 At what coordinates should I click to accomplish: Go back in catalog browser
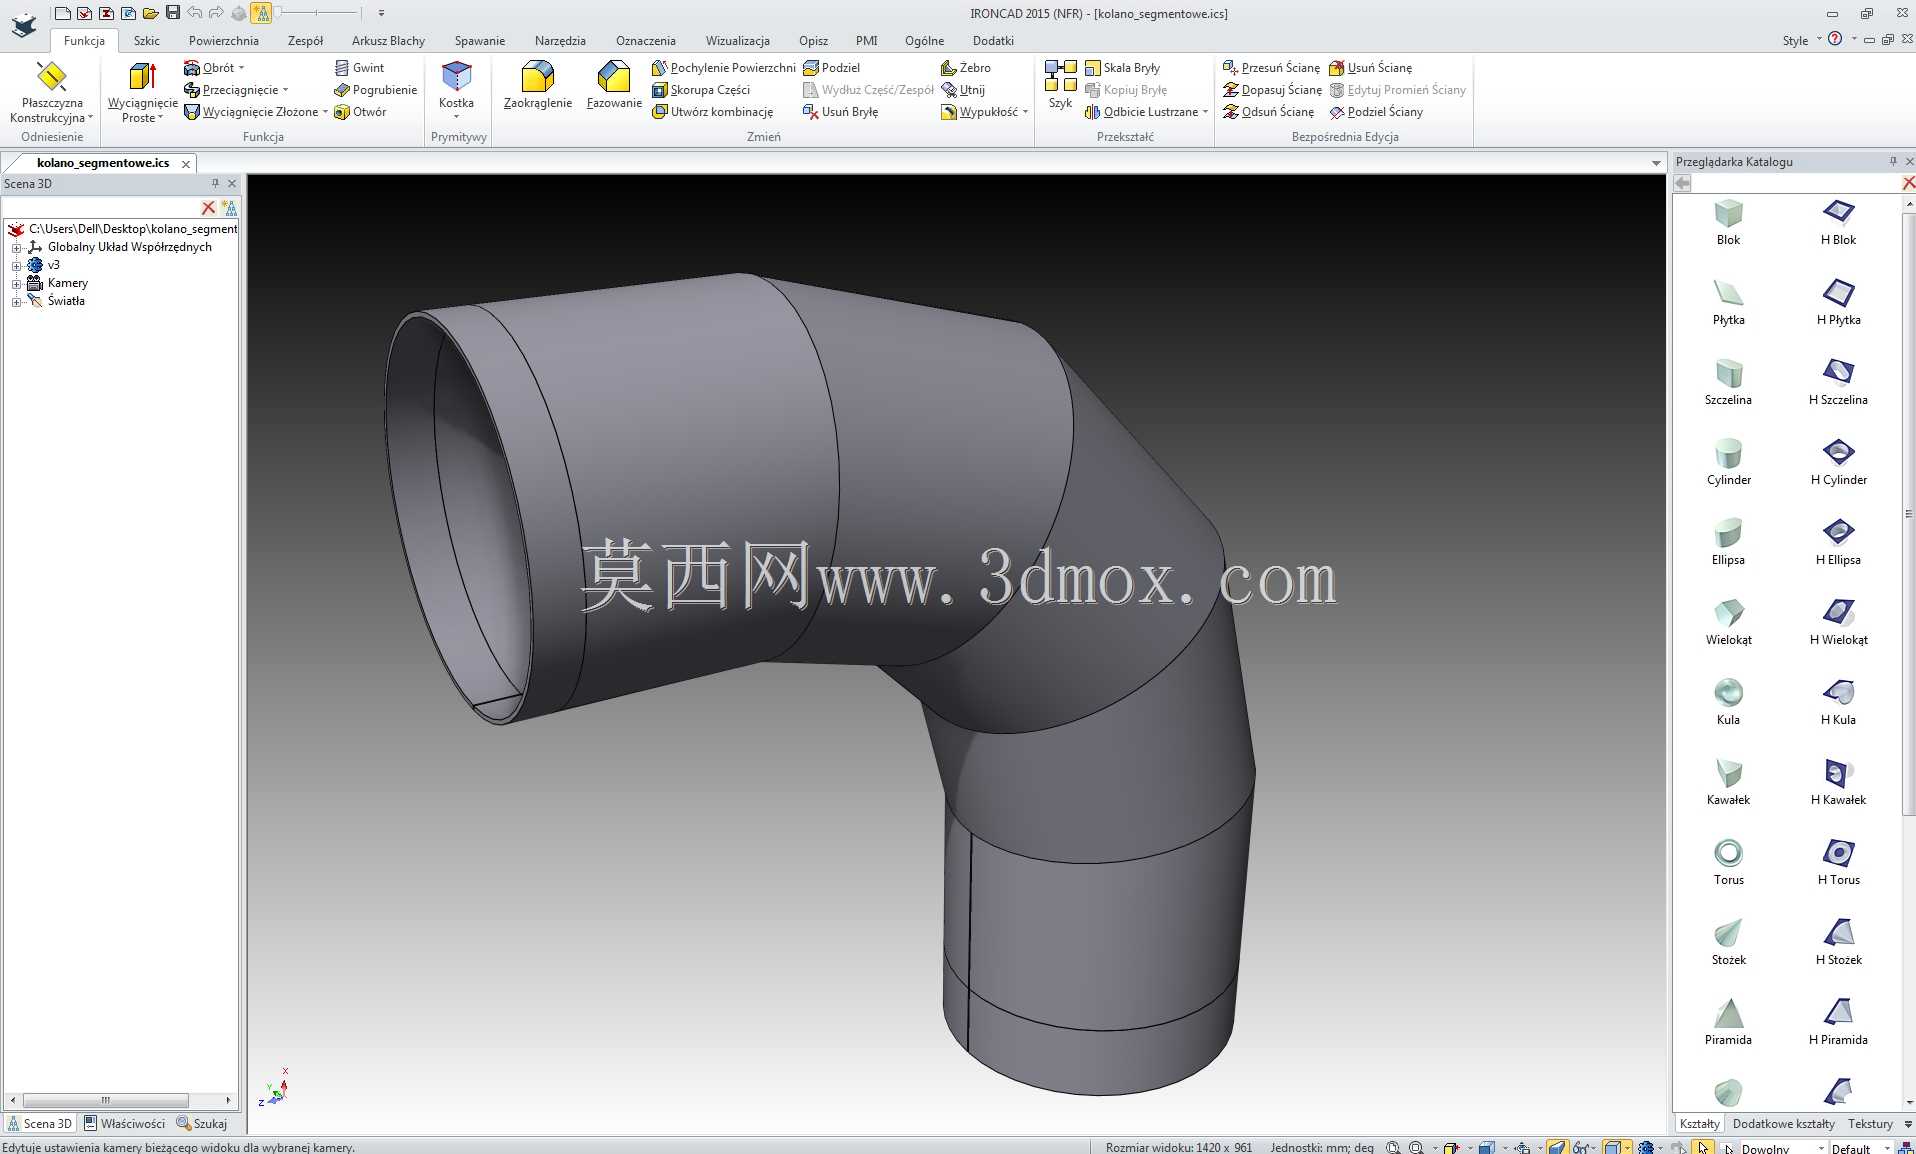(1682, 183)
